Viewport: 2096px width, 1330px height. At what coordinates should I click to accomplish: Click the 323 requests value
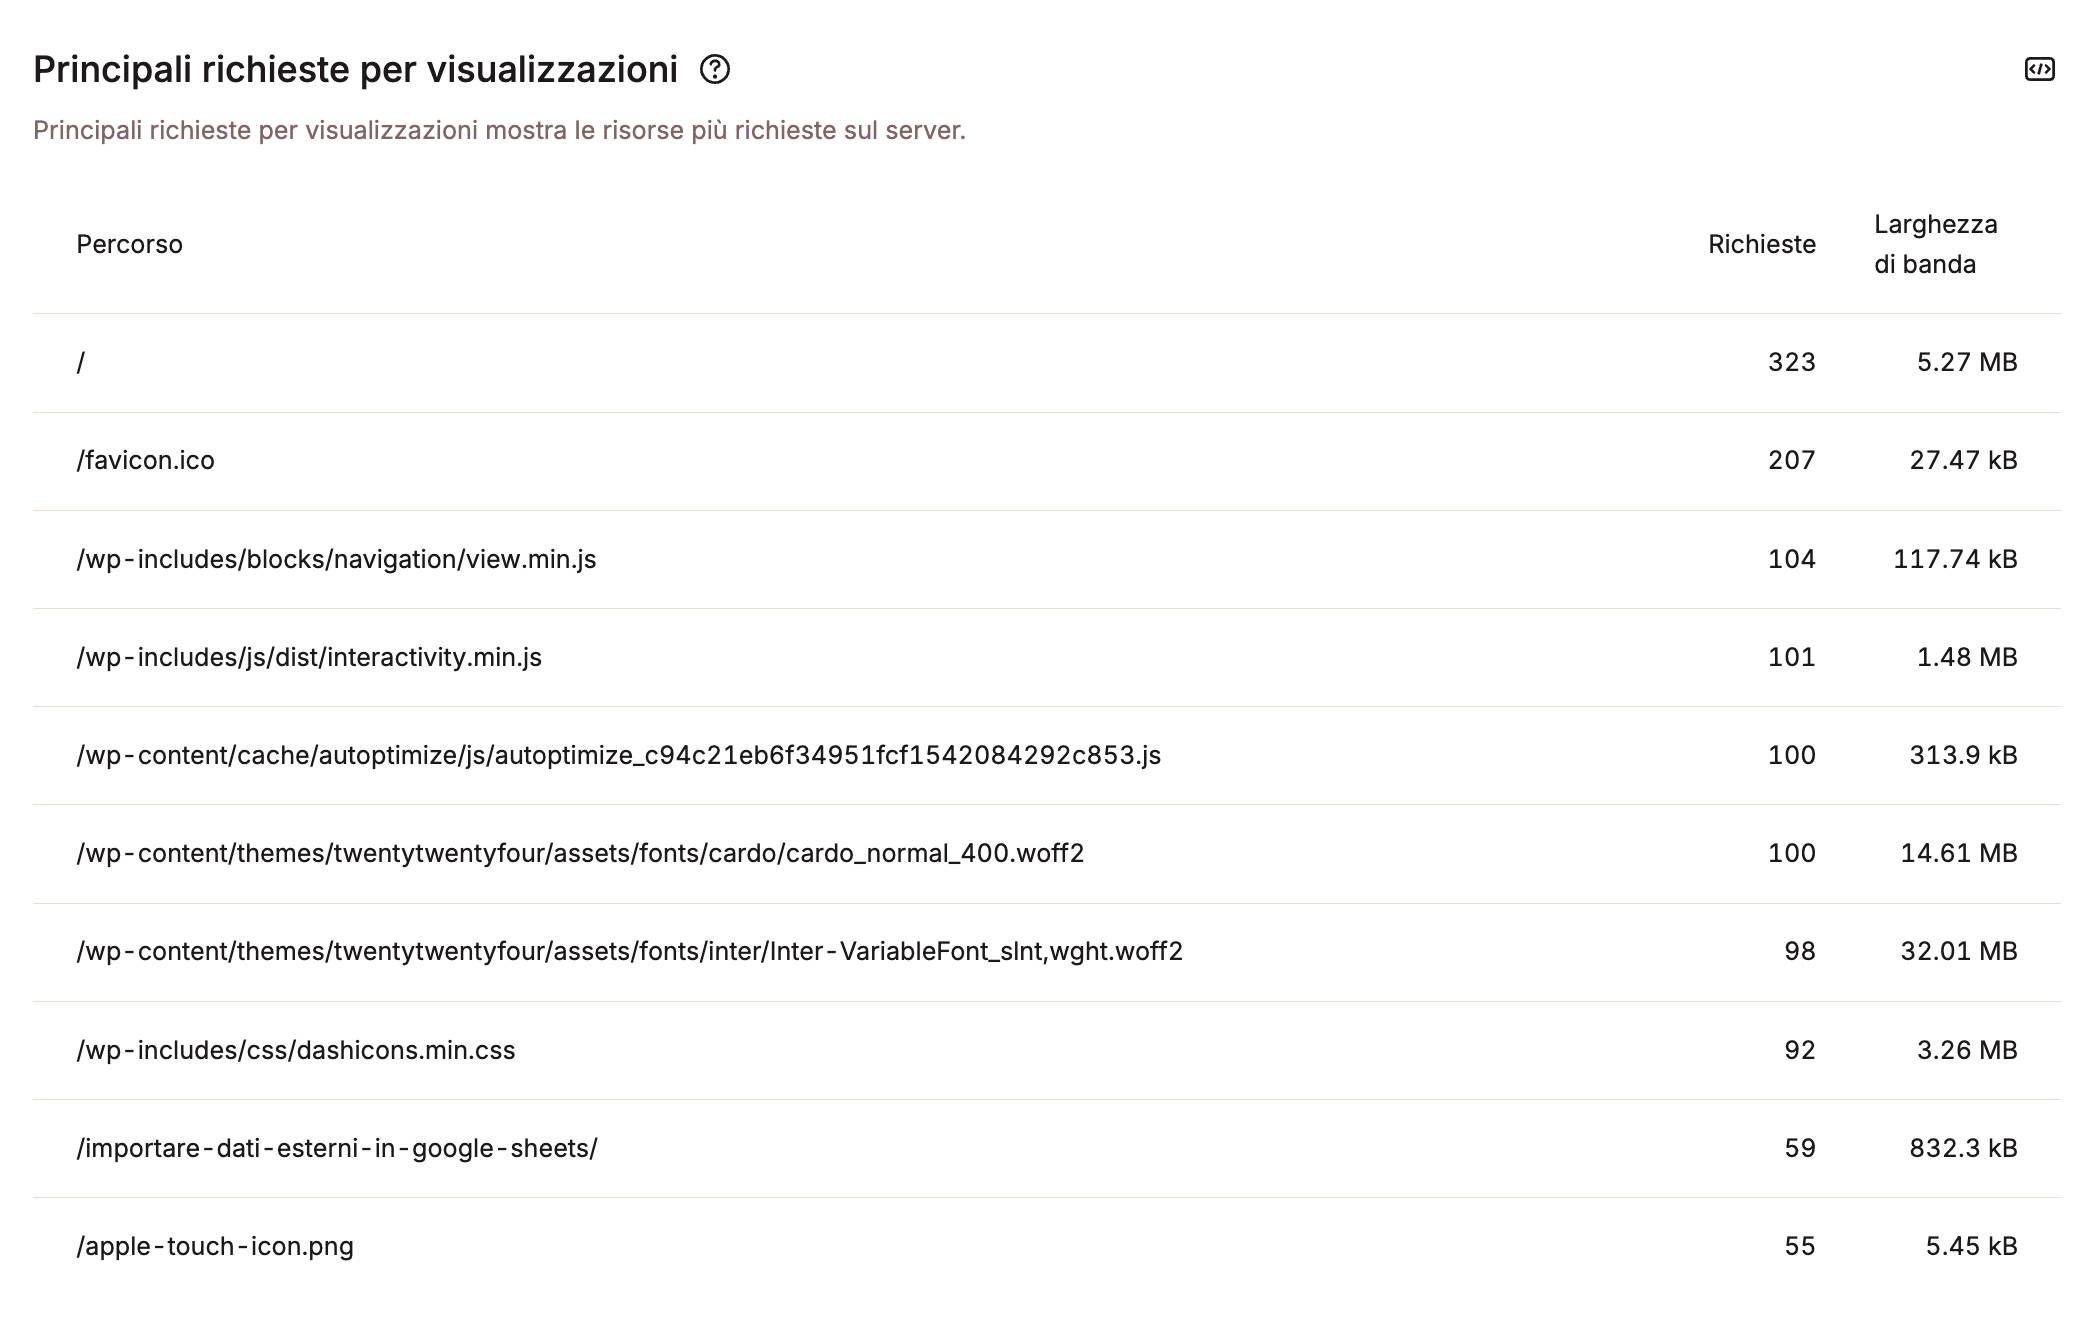click(x=1791, y=363)
